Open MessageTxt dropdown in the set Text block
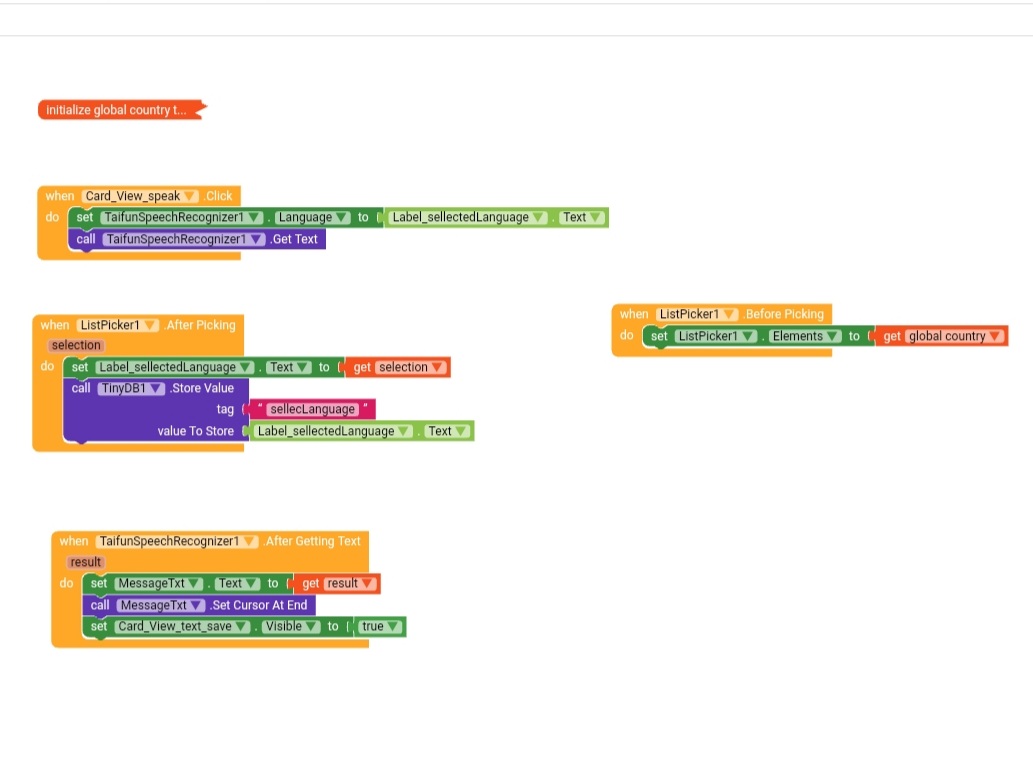1033x775 pixels. click(x=159, y=583)
